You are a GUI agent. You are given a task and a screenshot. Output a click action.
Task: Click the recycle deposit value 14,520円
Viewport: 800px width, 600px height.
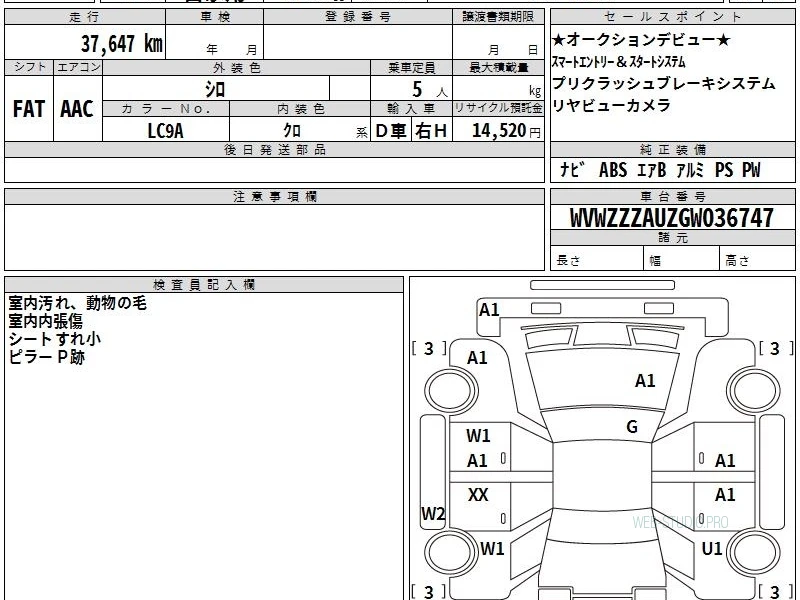[x=506, y=131]
